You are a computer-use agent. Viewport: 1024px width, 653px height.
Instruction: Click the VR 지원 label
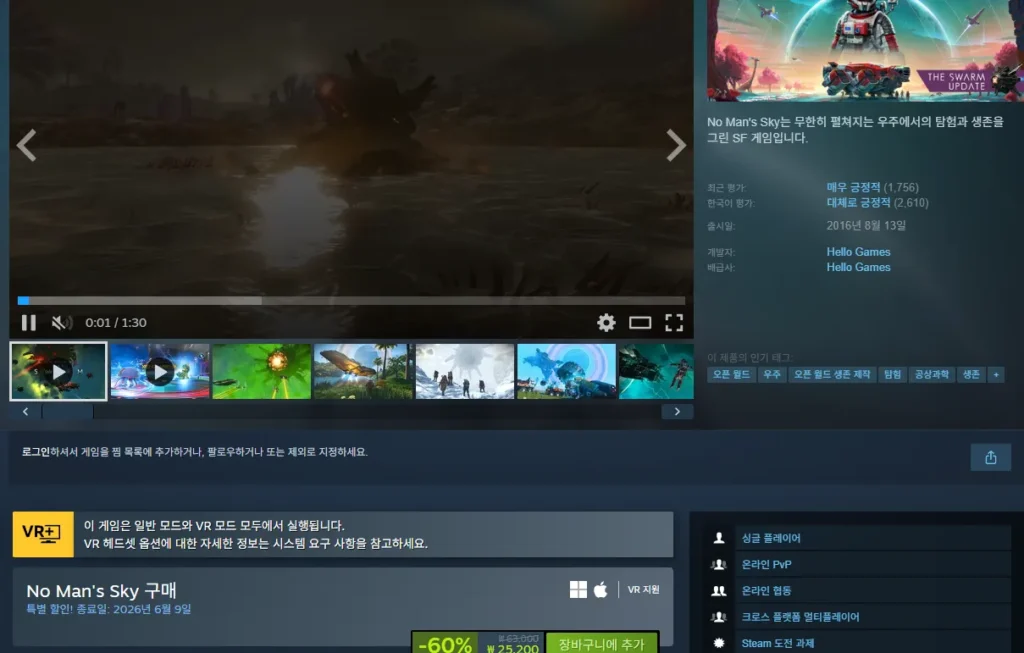(643, 590)
